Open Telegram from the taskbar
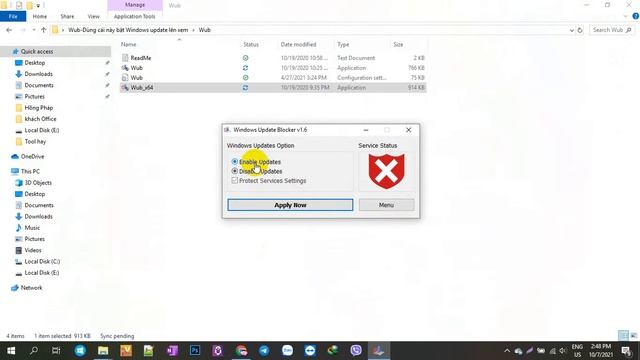 (264, 351)
